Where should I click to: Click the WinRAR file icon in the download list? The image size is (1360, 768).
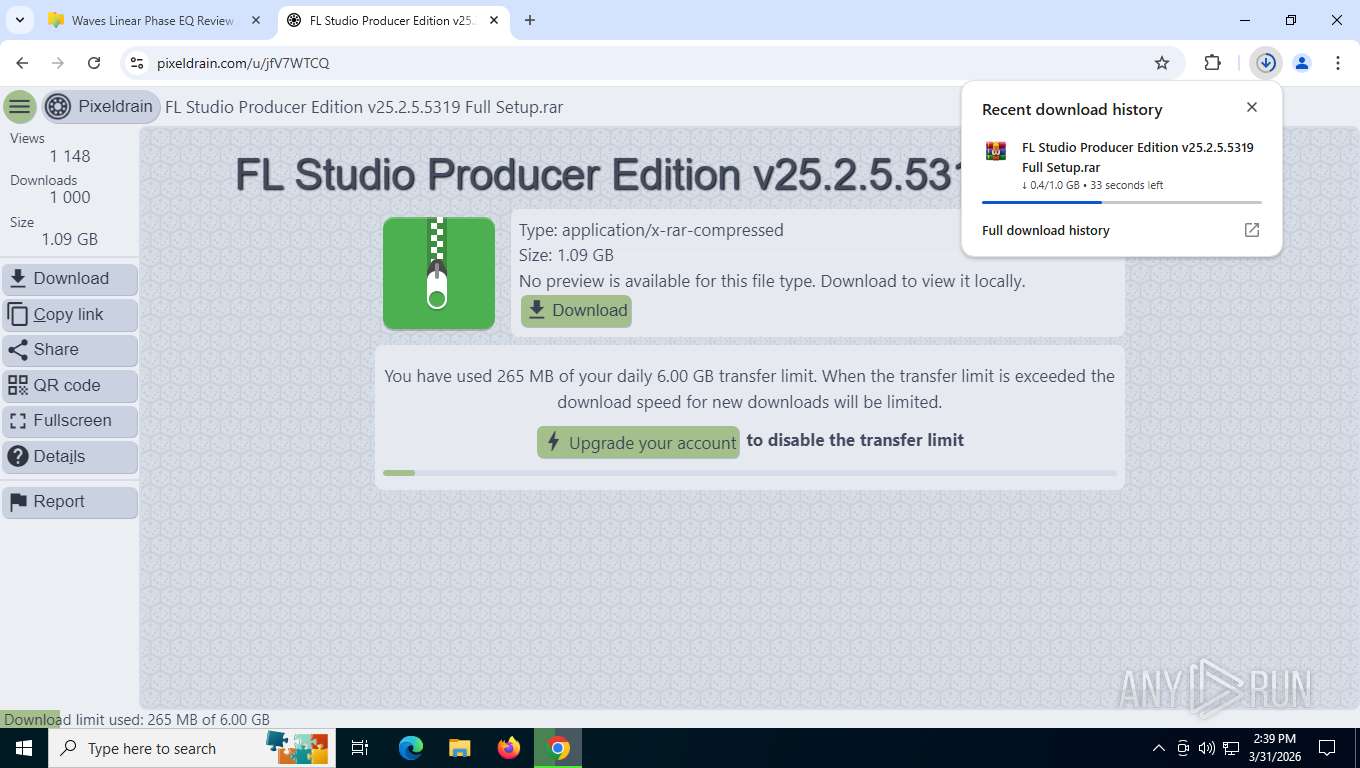(995, 151)
